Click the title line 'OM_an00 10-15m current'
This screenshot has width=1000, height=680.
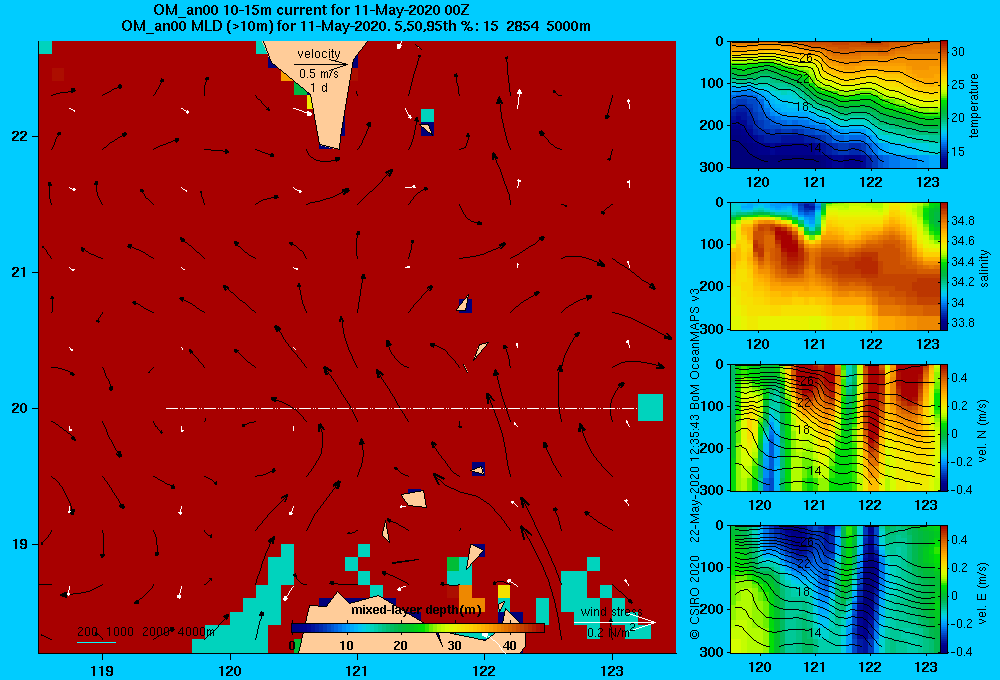312,10
